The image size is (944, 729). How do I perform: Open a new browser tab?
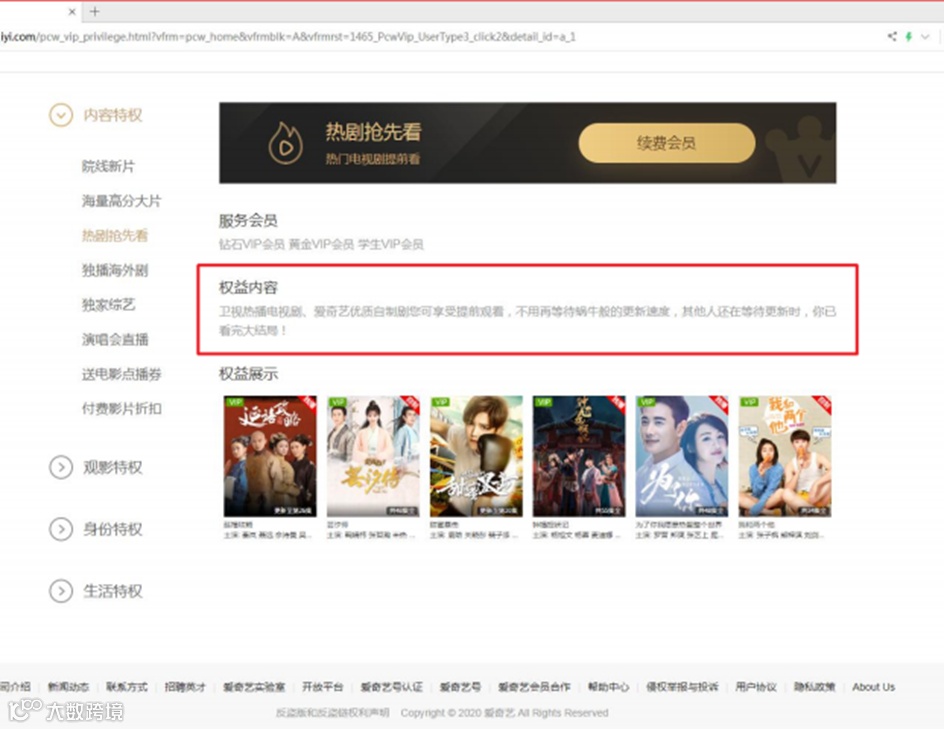click(95, 11)
